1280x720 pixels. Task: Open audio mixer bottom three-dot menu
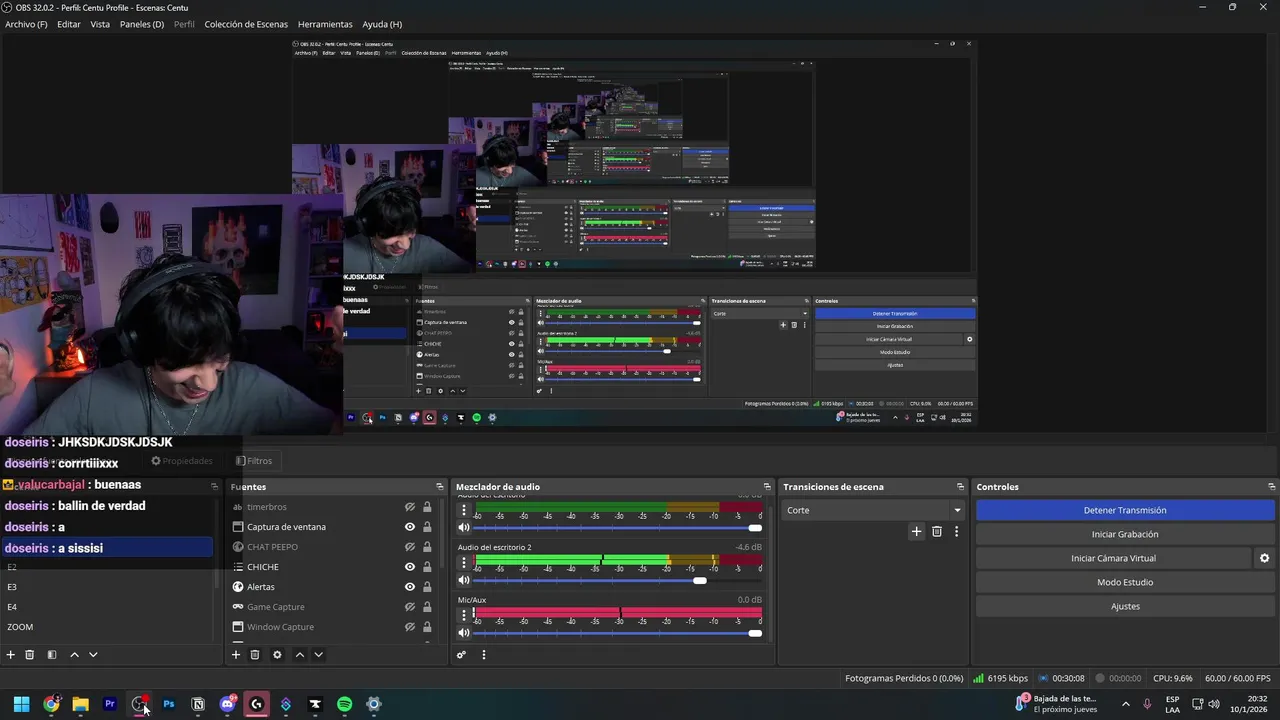pyautogui.click(x=483, y=655)
